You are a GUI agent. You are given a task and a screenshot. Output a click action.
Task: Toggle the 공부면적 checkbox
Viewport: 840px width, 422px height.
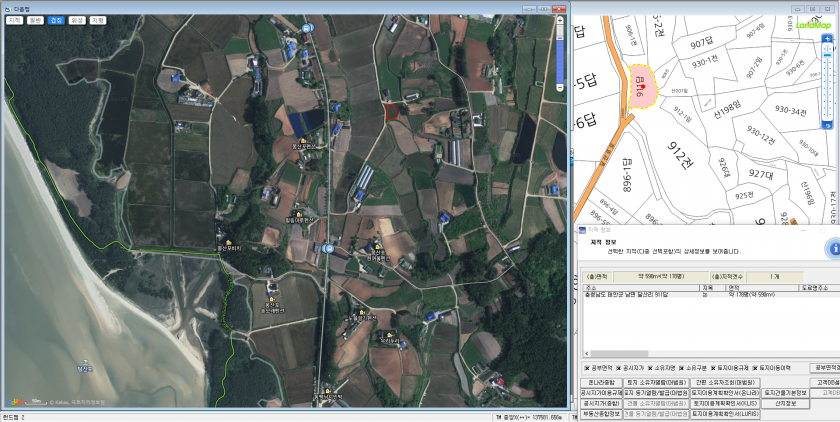click(587, 368)
